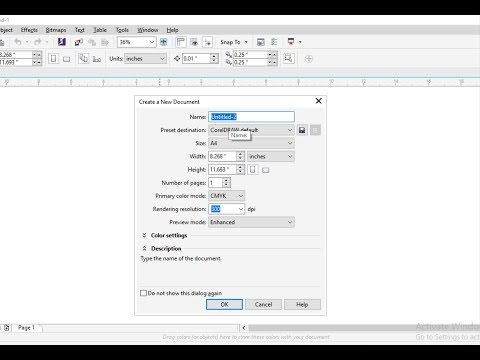Select portrait orientation in property bar
Image resolution: width=480 pixels, height=360 pixels.
pyautogui.click(x=53, y=59)
